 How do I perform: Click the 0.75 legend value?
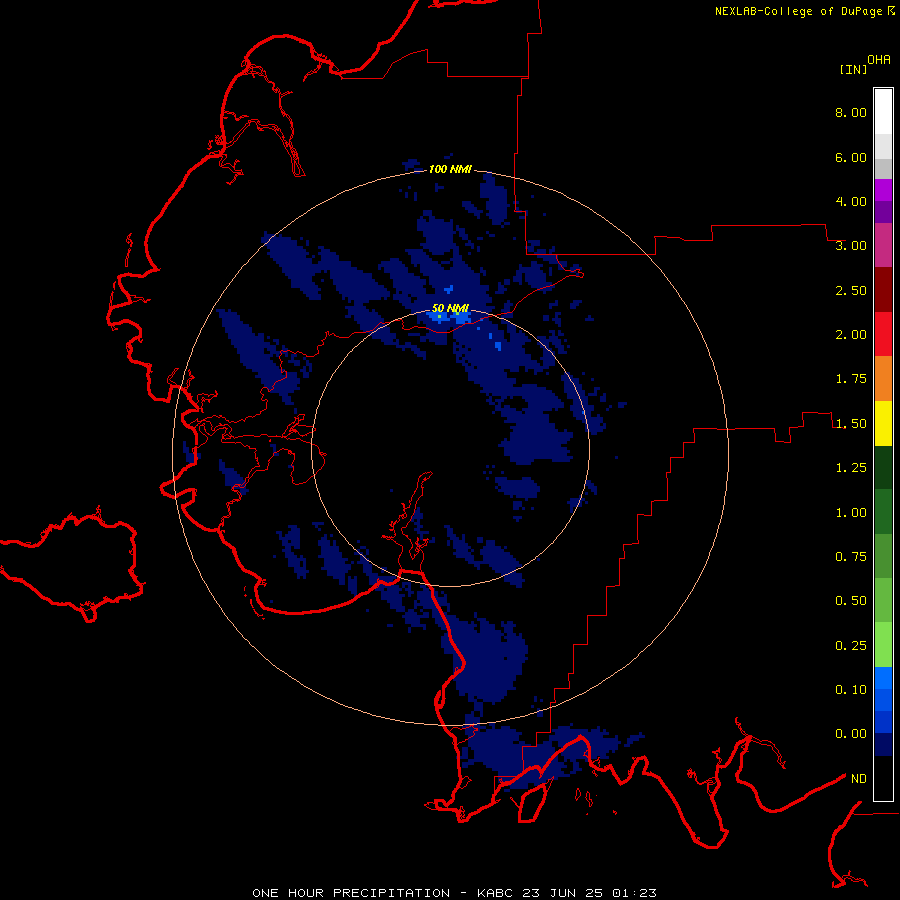click(x=851, y=557)
